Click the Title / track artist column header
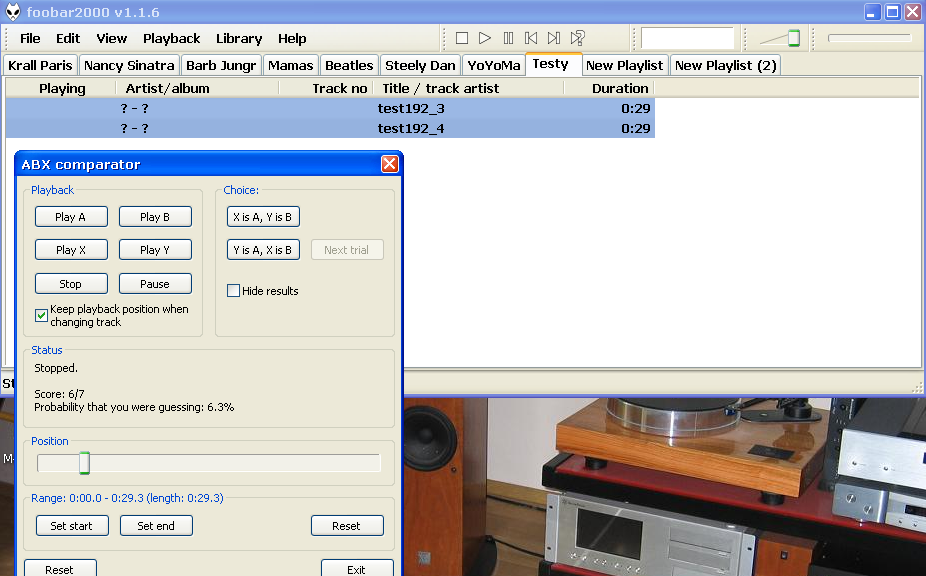 click(469, 89)
